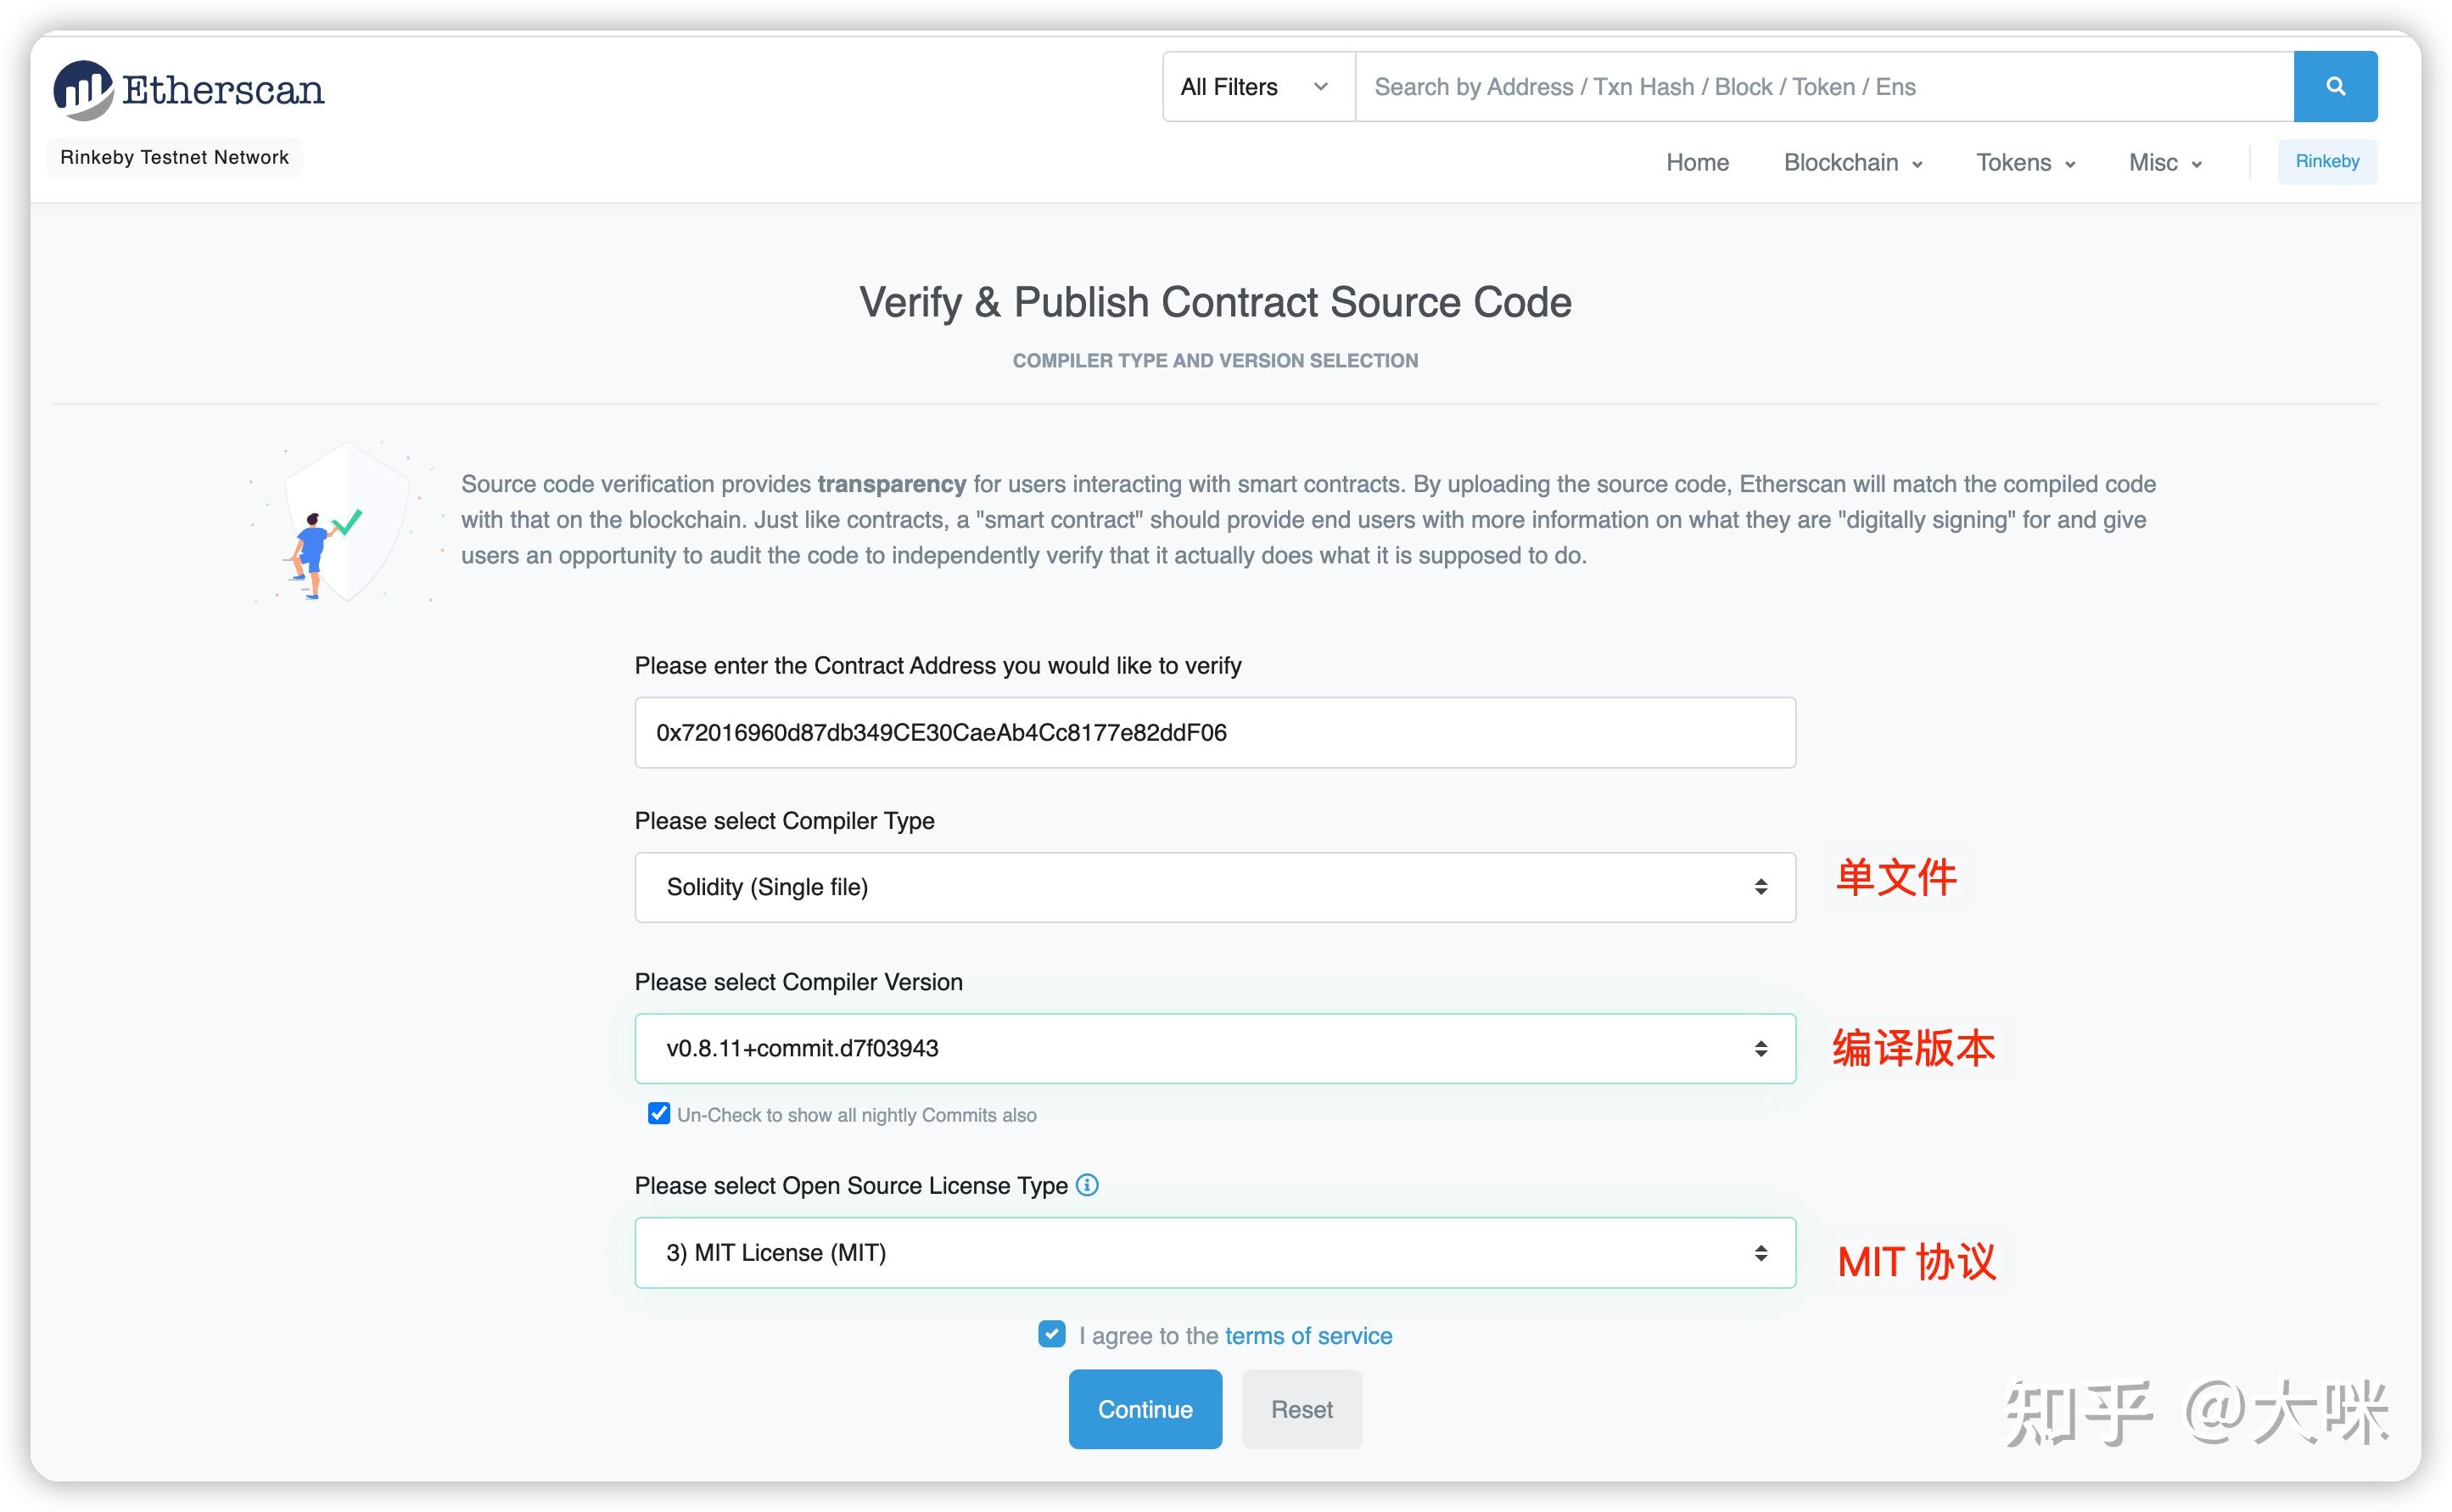Click the Etherscan logo

tap(188, 88)
